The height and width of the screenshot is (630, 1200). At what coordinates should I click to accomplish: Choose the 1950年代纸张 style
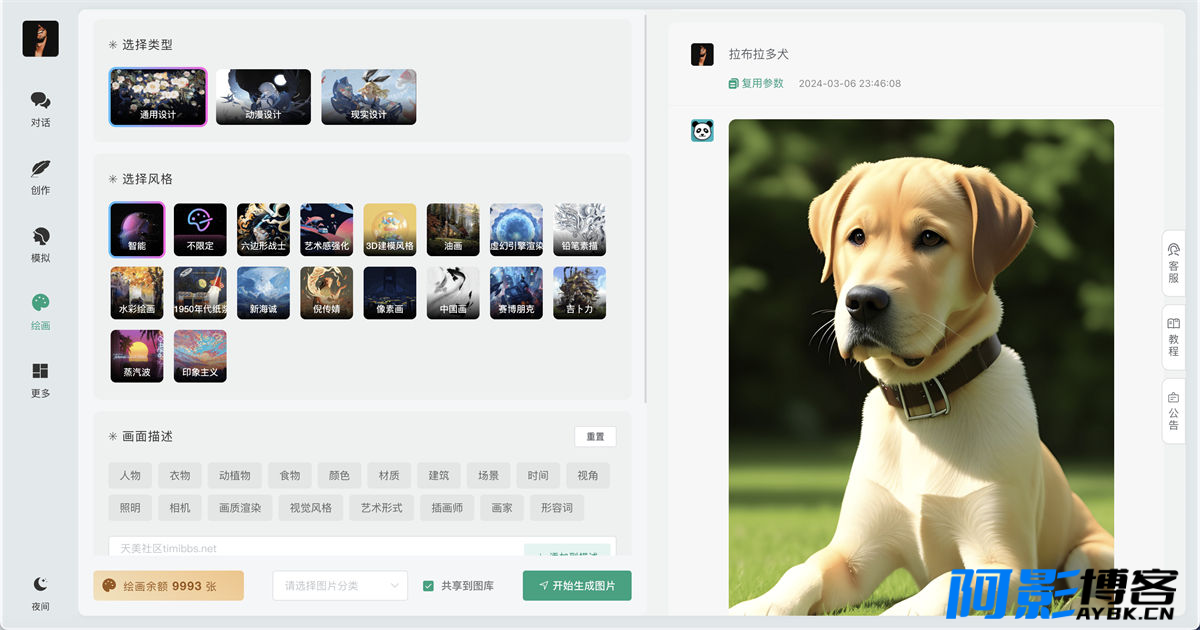(200, 293)
